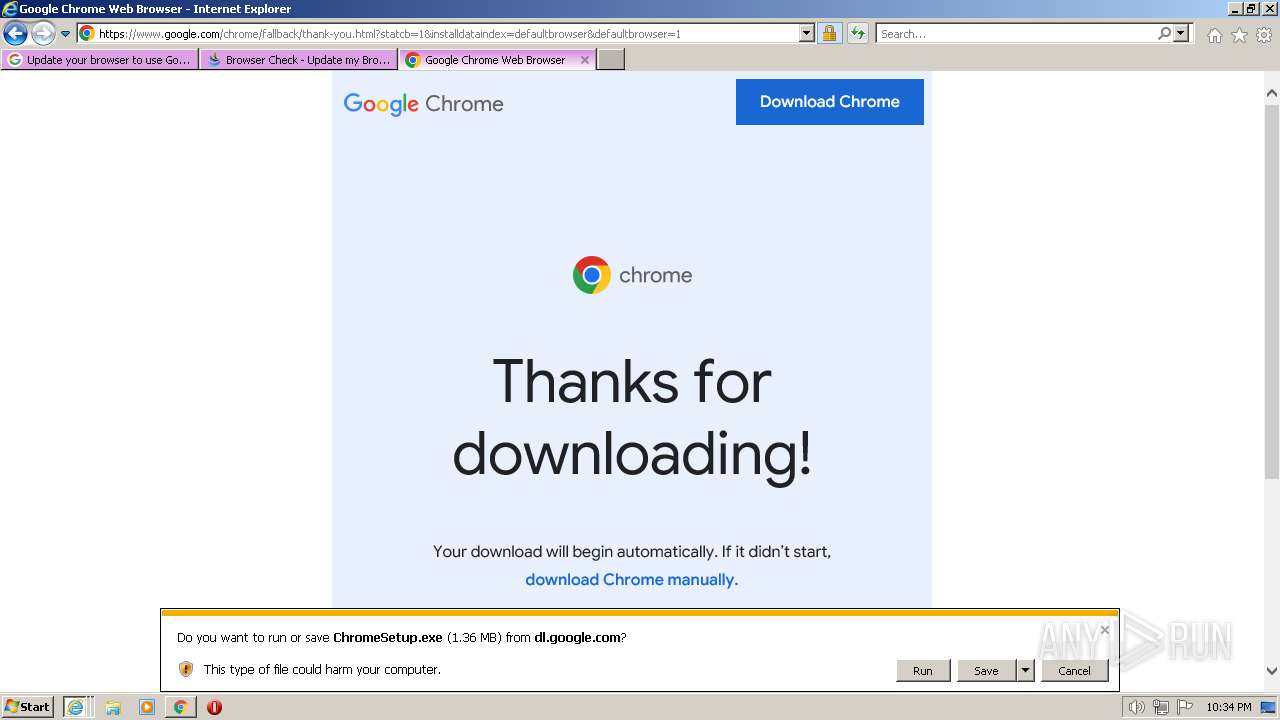The height and width of the screenshot is (720, 1280).
Task: Click the Show desktop tray icon
Action: (1269, 707)
